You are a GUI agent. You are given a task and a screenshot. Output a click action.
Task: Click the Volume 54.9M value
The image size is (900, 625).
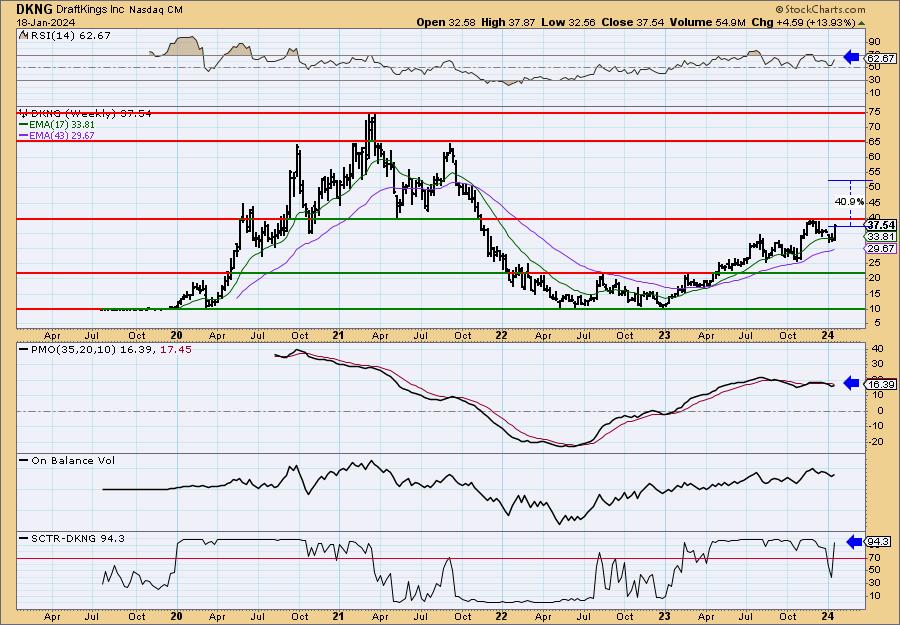707,23
